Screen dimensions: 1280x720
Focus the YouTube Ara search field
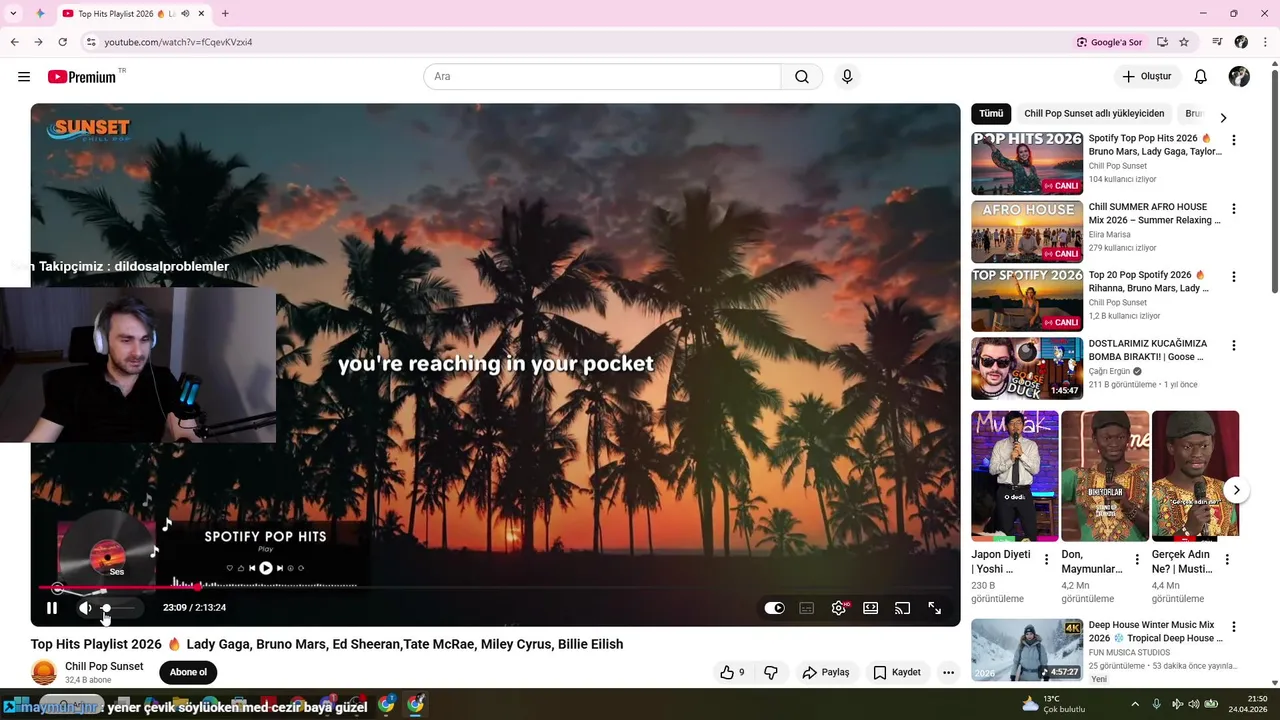pos(602,77)
